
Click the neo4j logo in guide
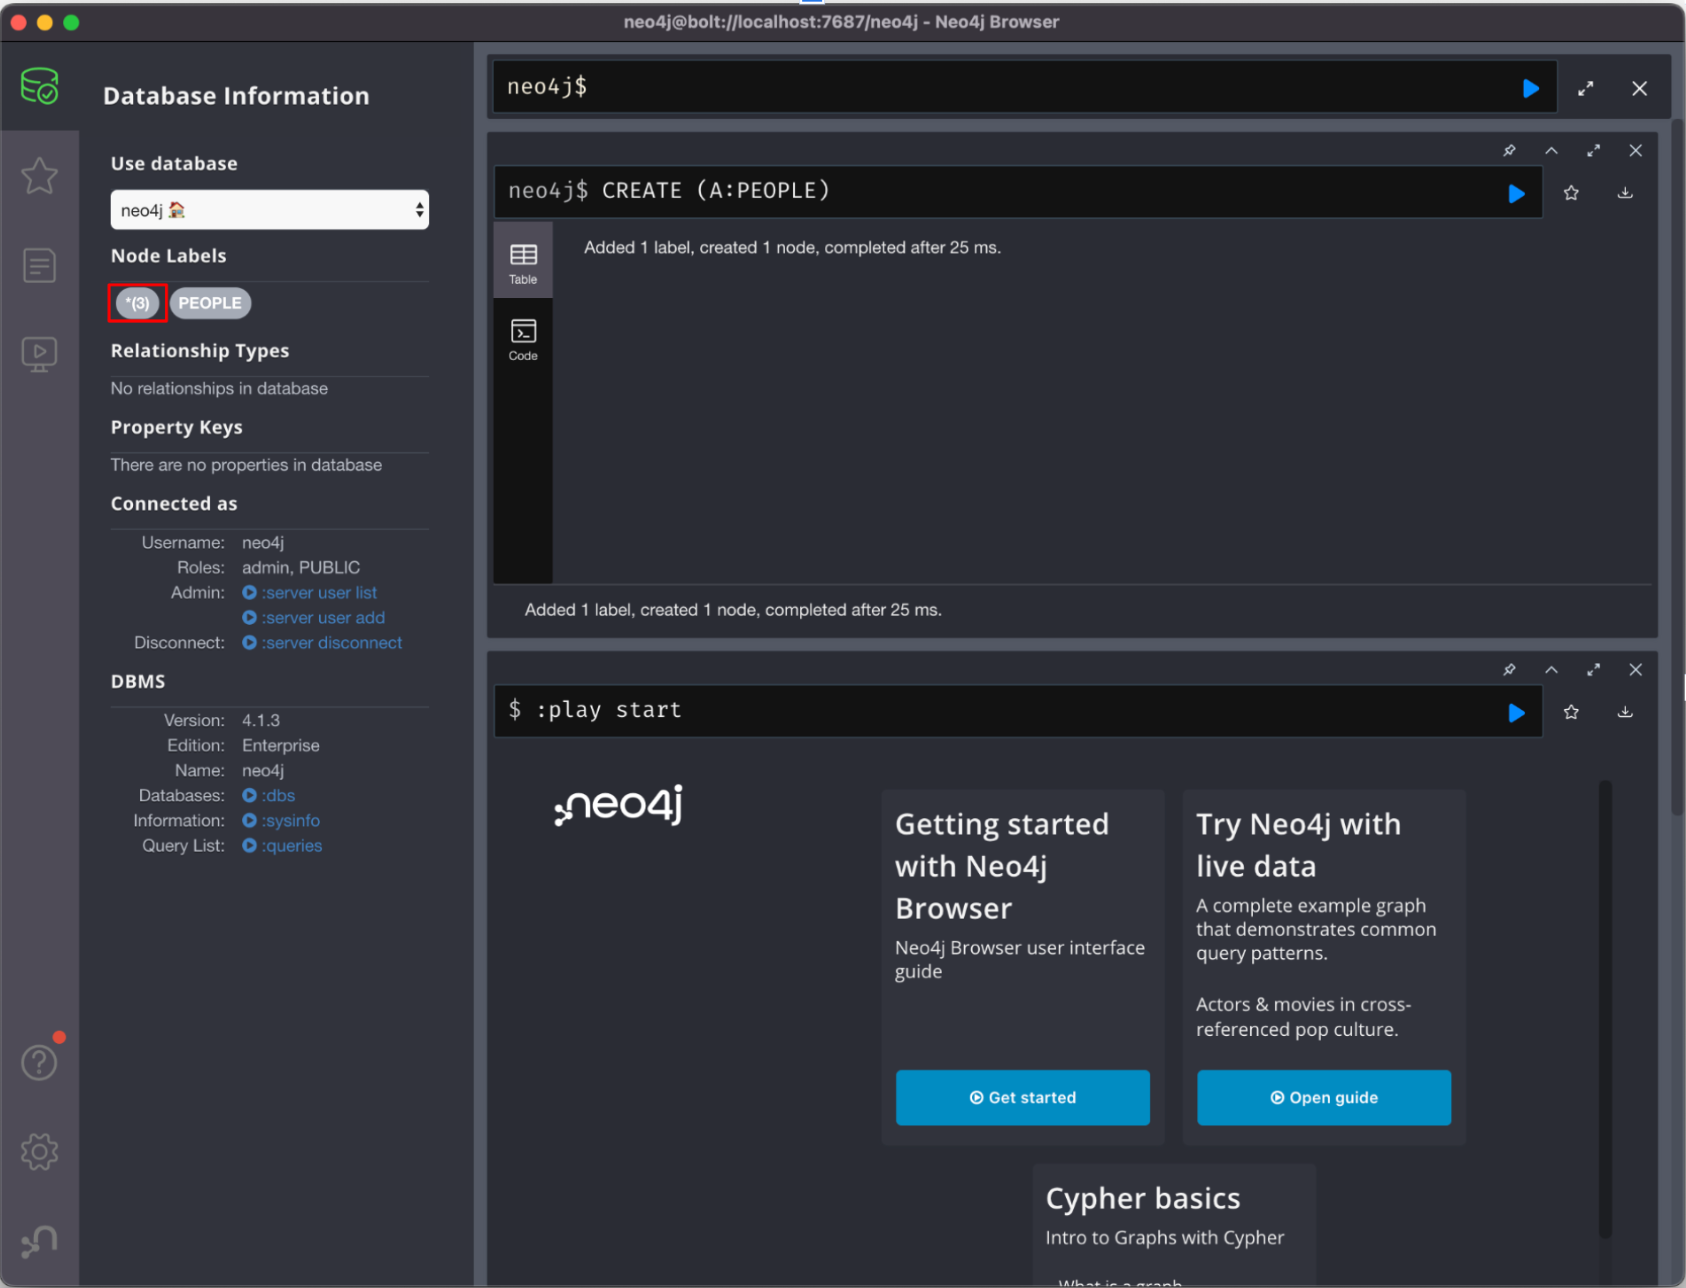(619, 805)
